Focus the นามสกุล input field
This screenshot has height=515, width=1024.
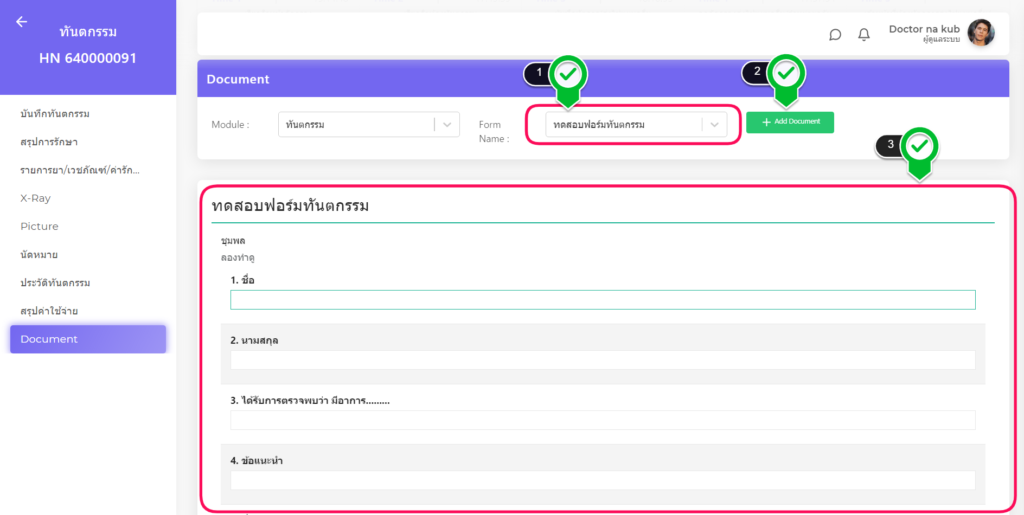(x=602, y=360)
